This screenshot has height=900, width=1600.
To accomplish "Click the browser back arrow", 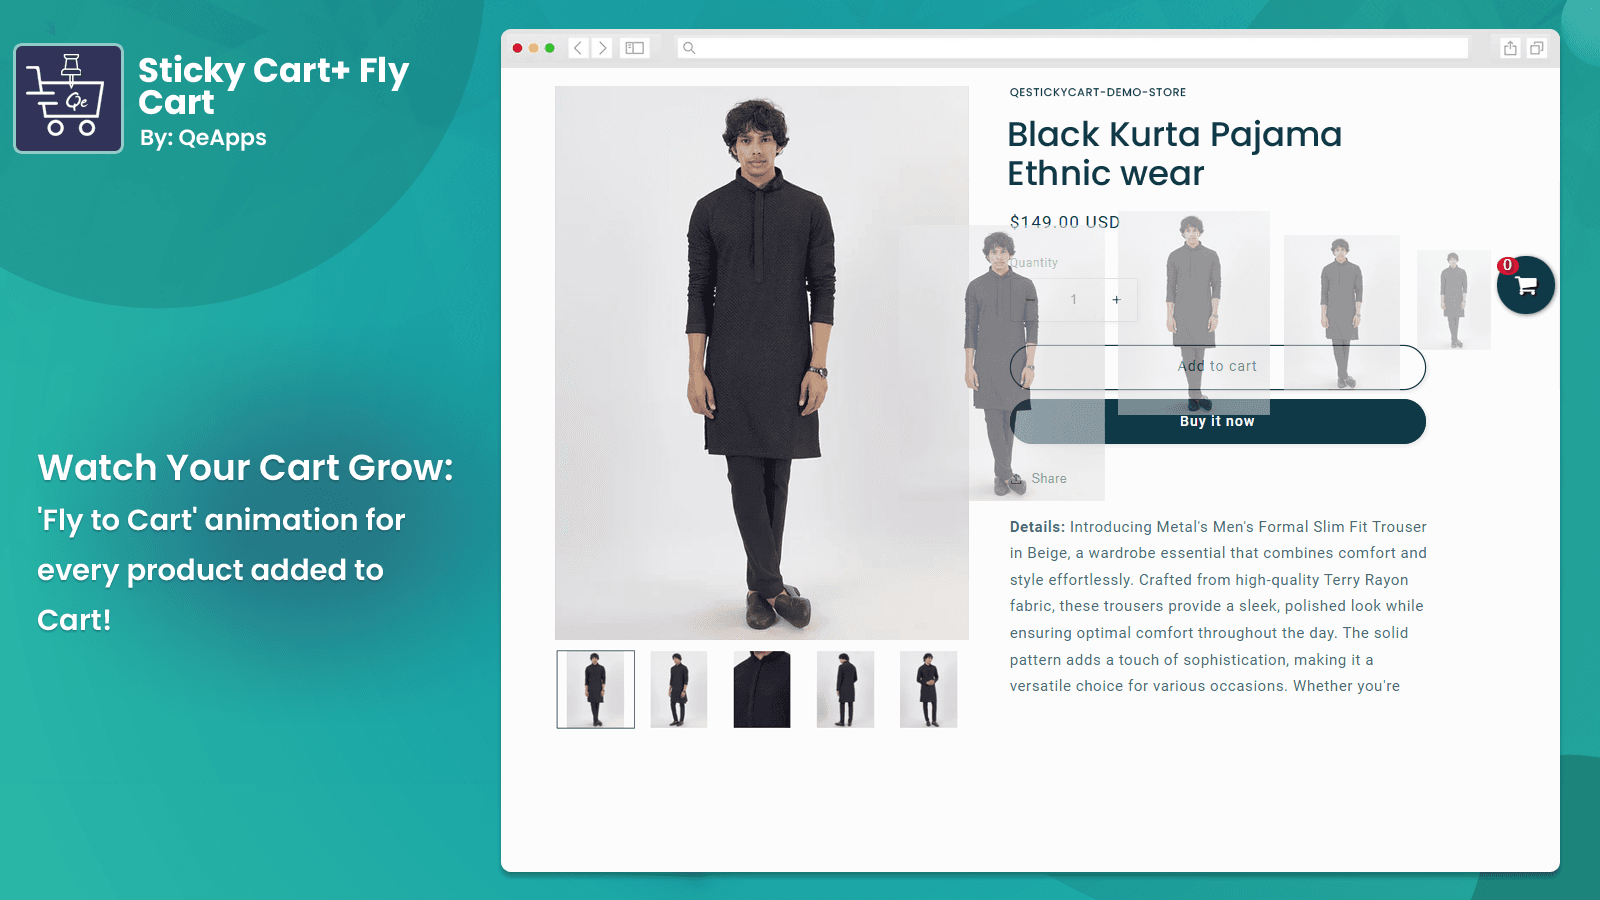I will [x=578, y=48].
